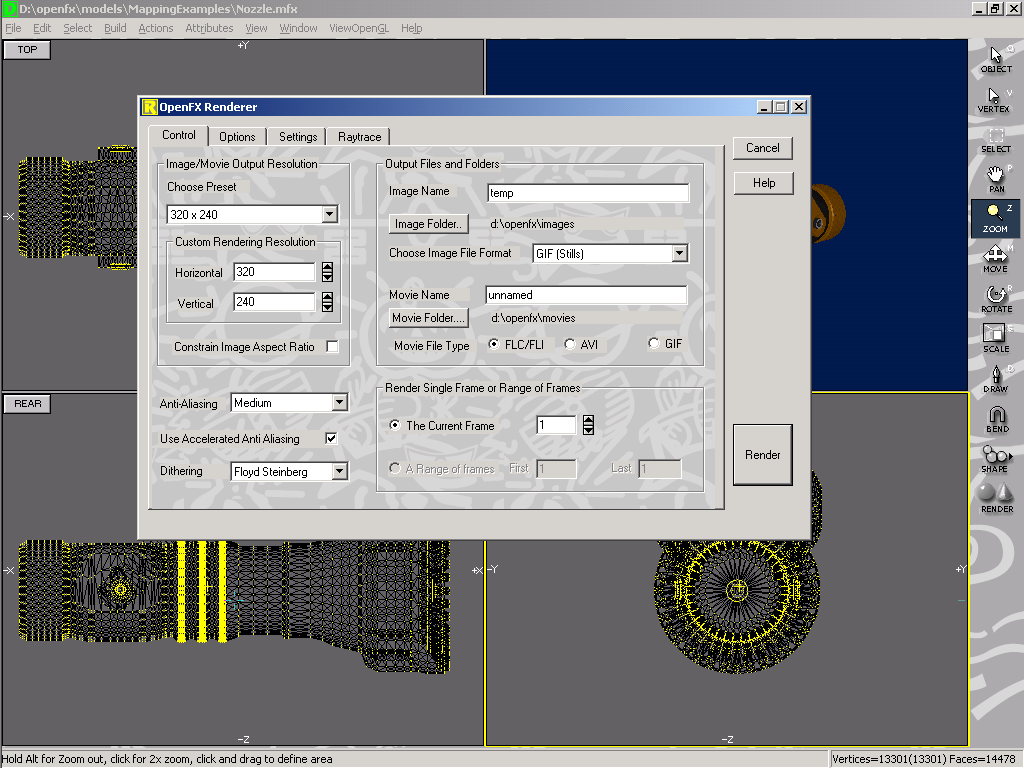The height and width of the screenshot is (768, 1024).
Task: Choose A Range of frames option
Action: (x=394, y=468)
